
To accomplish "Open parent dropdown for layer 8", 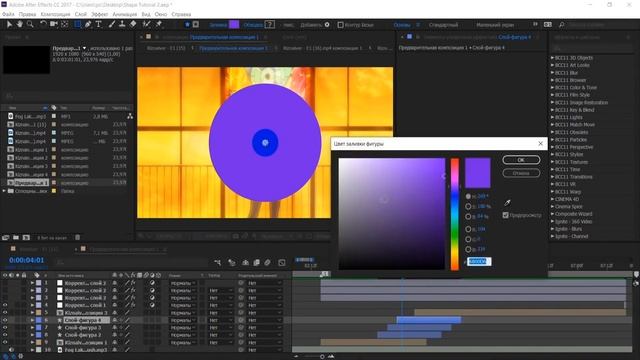I will pos(264,335).
